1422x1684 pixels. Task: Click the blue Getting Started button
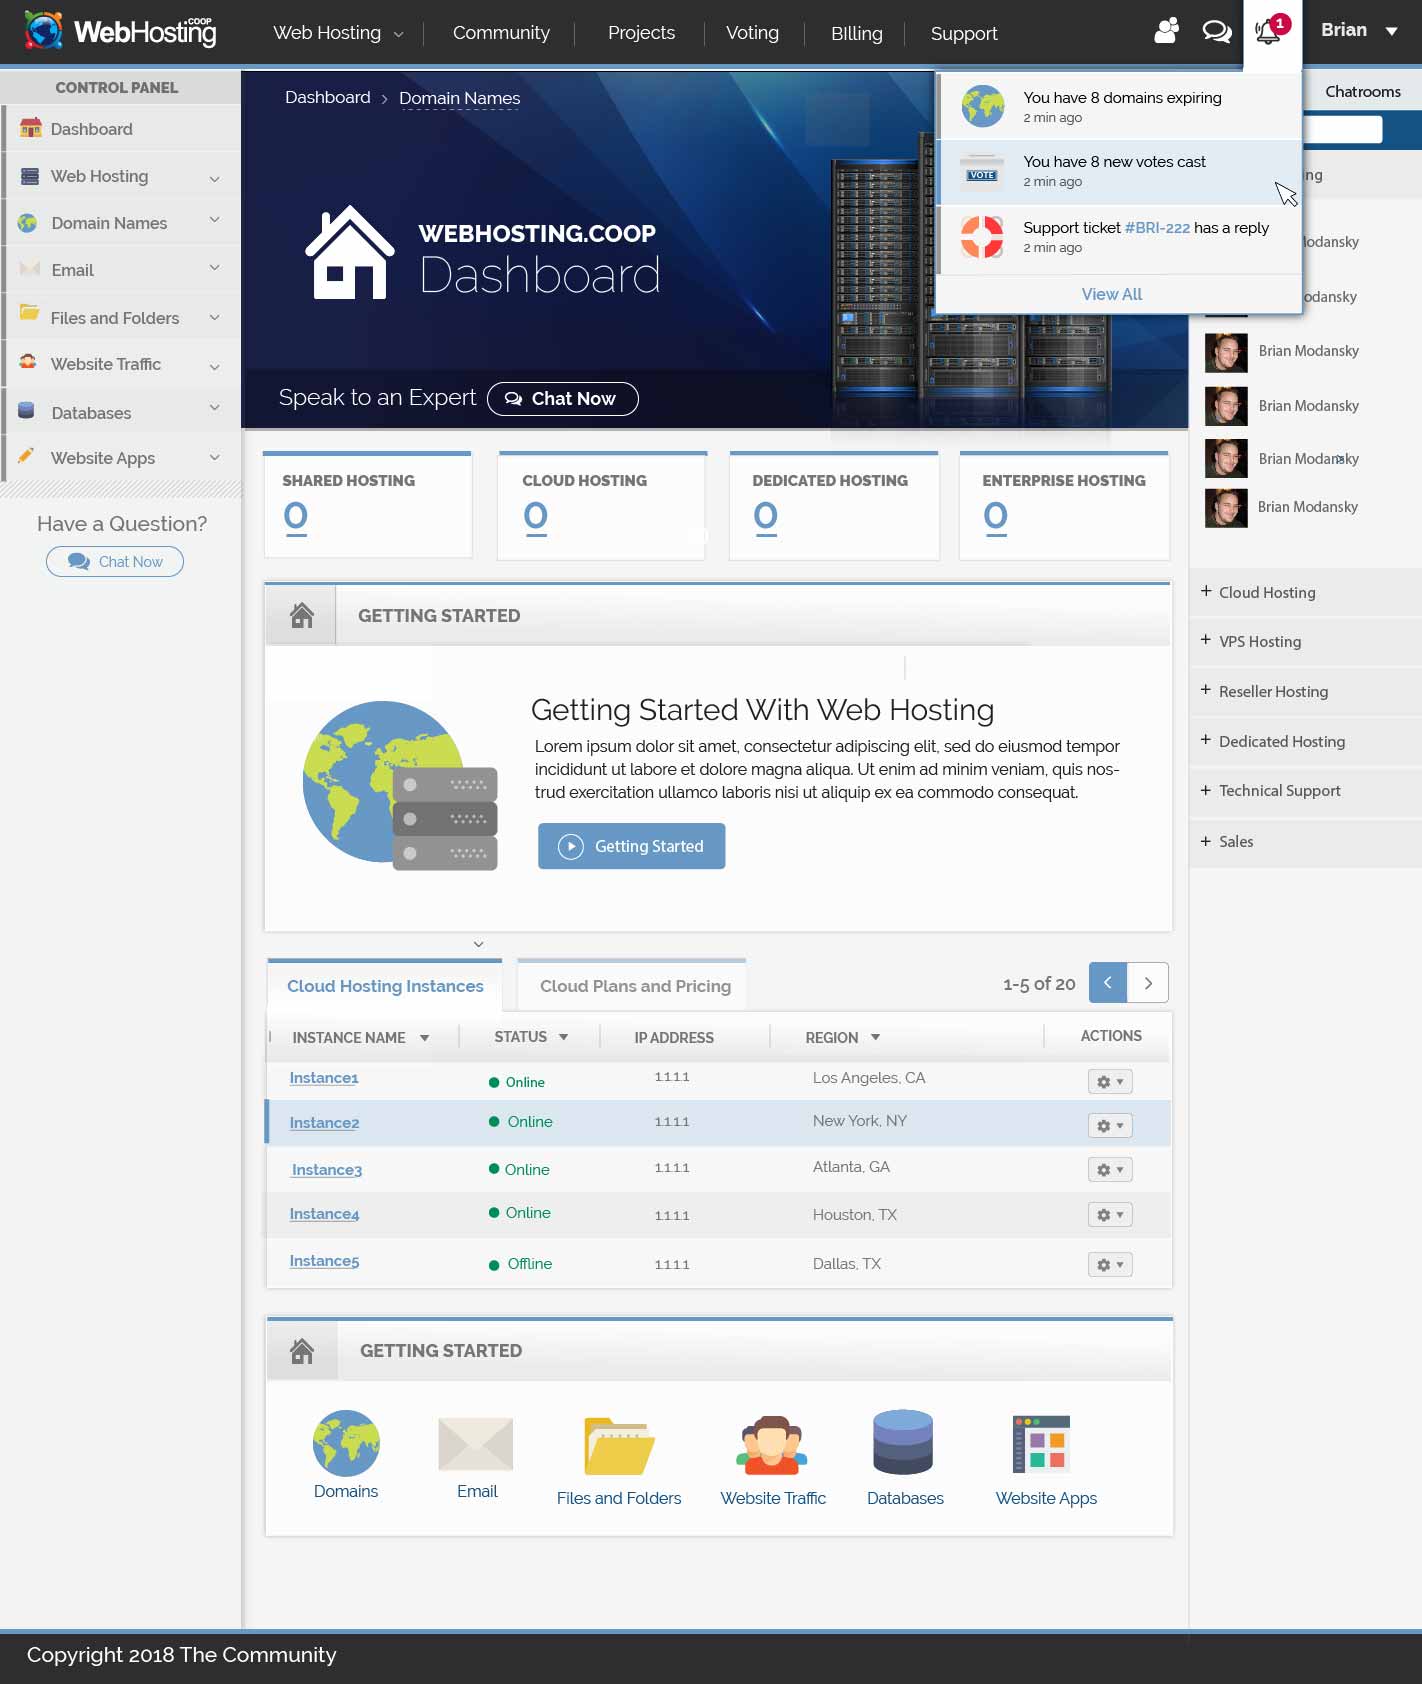[632, 846]
